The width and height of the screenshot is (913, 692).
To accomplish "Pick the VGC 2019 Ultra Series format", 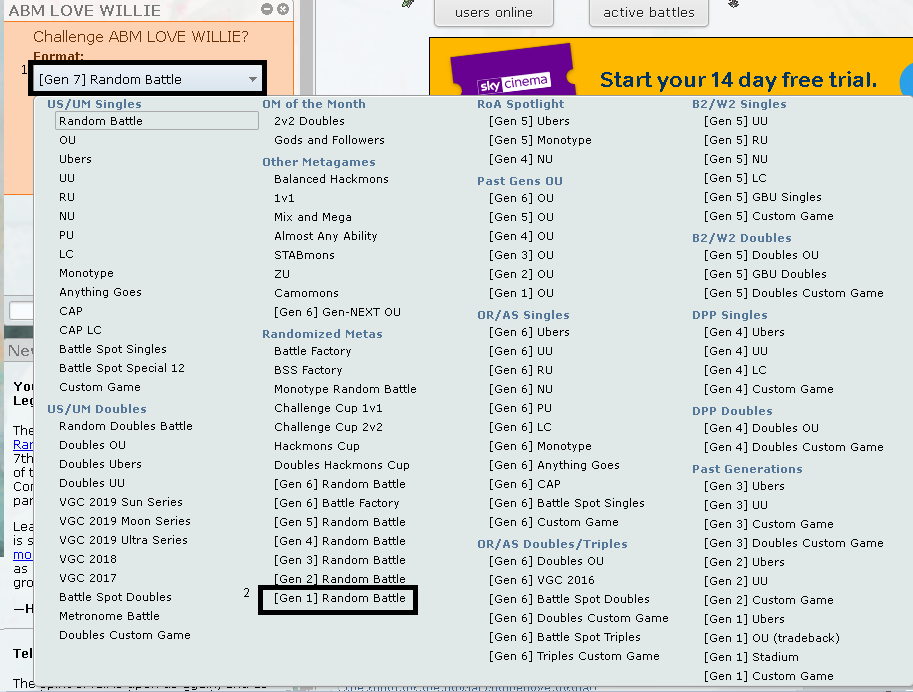I will click(x=123, y=540).
